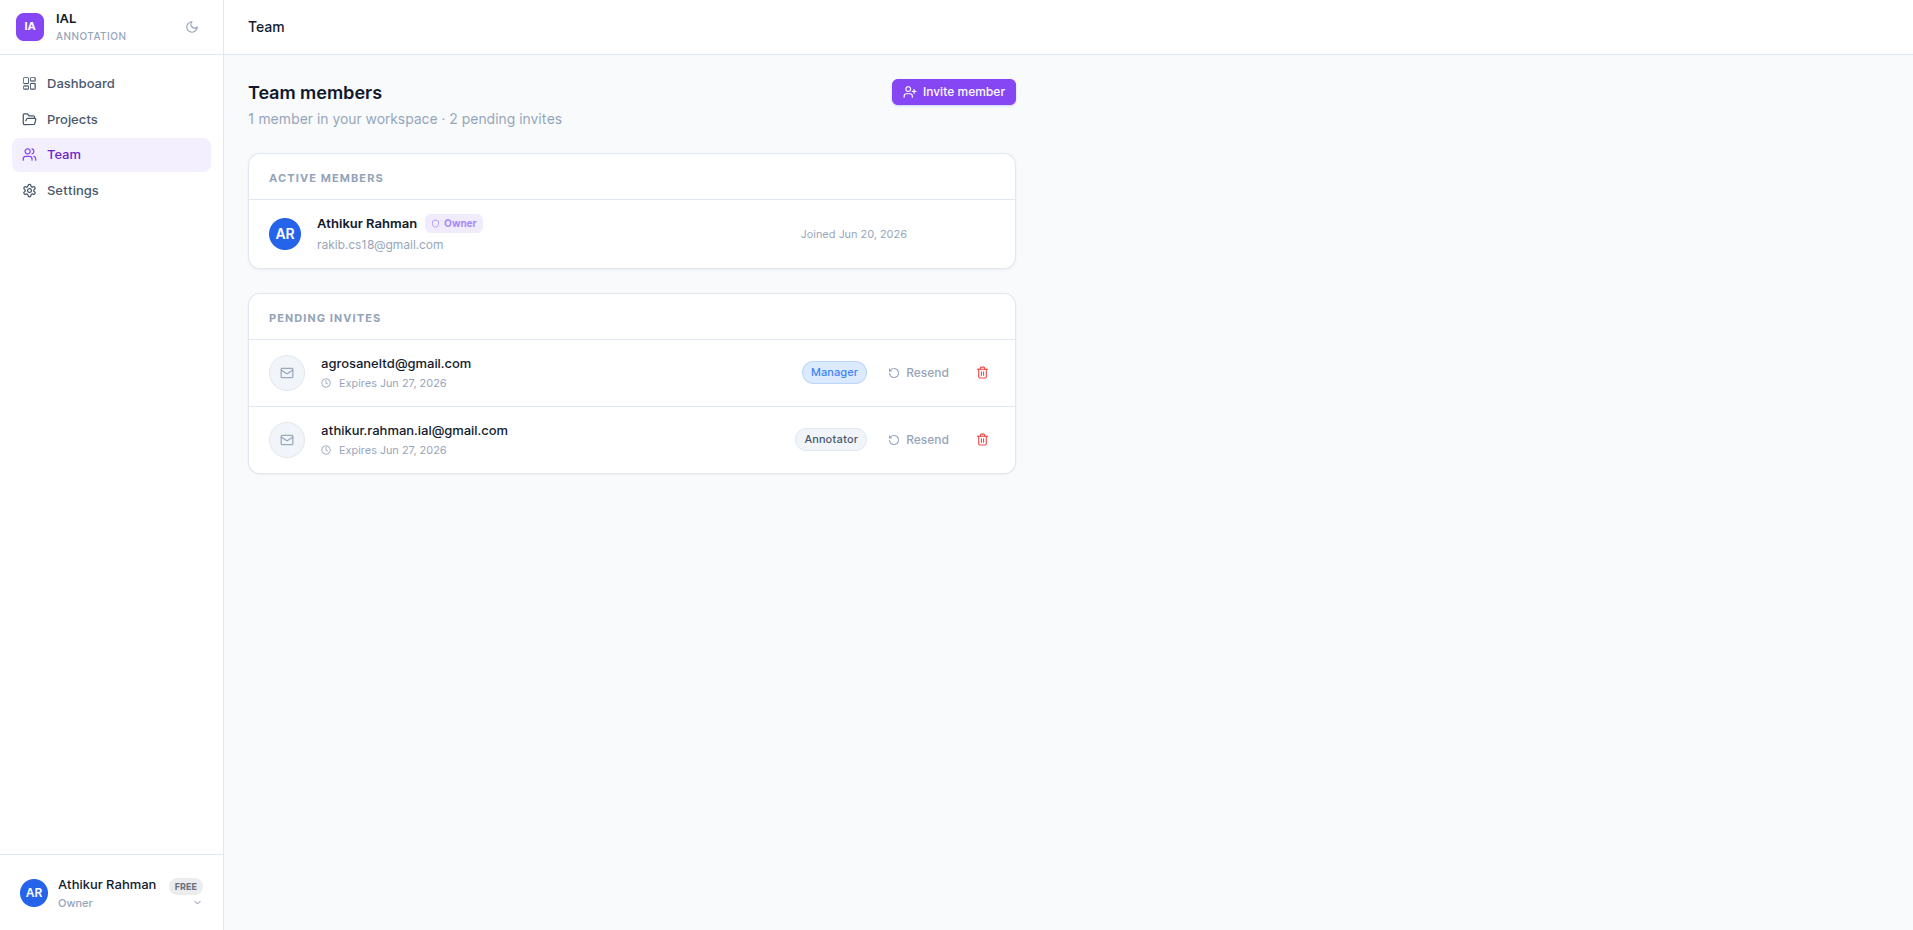This screenshot has width=1913, height=930.
Task: Click the Athikur Rahman name in sidebar footer
Action: (x=107, y=885)
